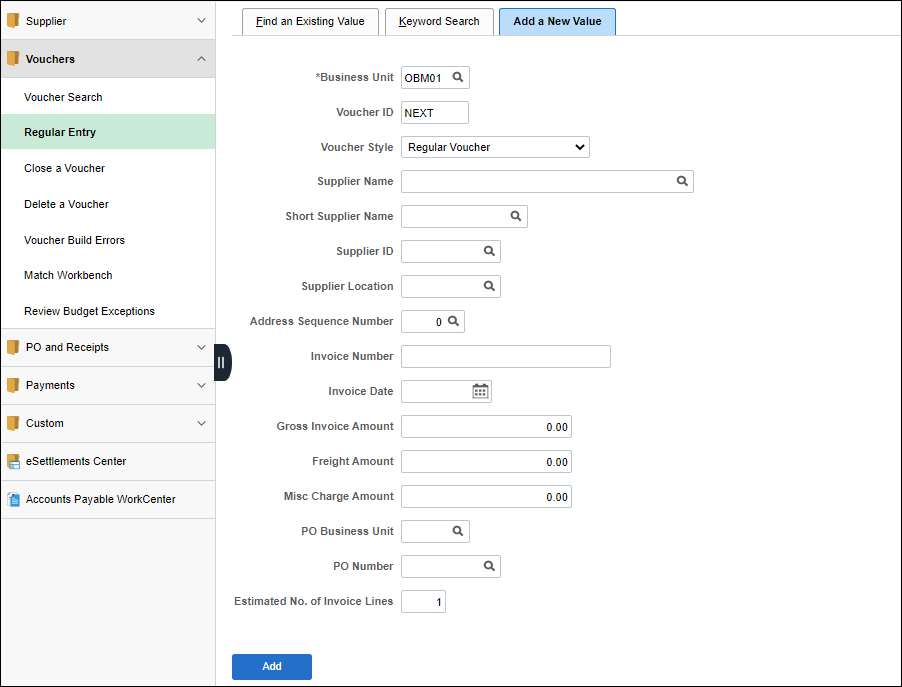
Task: Open Review Budget Exceptions page
Action: pyautogui.click(x=89, y=311)
